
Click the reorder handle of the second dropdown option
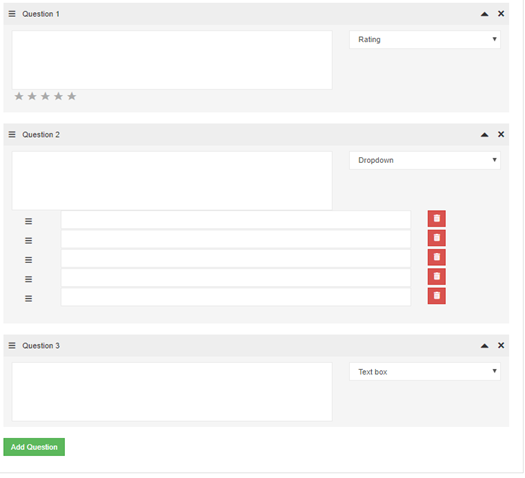point(28,241)
